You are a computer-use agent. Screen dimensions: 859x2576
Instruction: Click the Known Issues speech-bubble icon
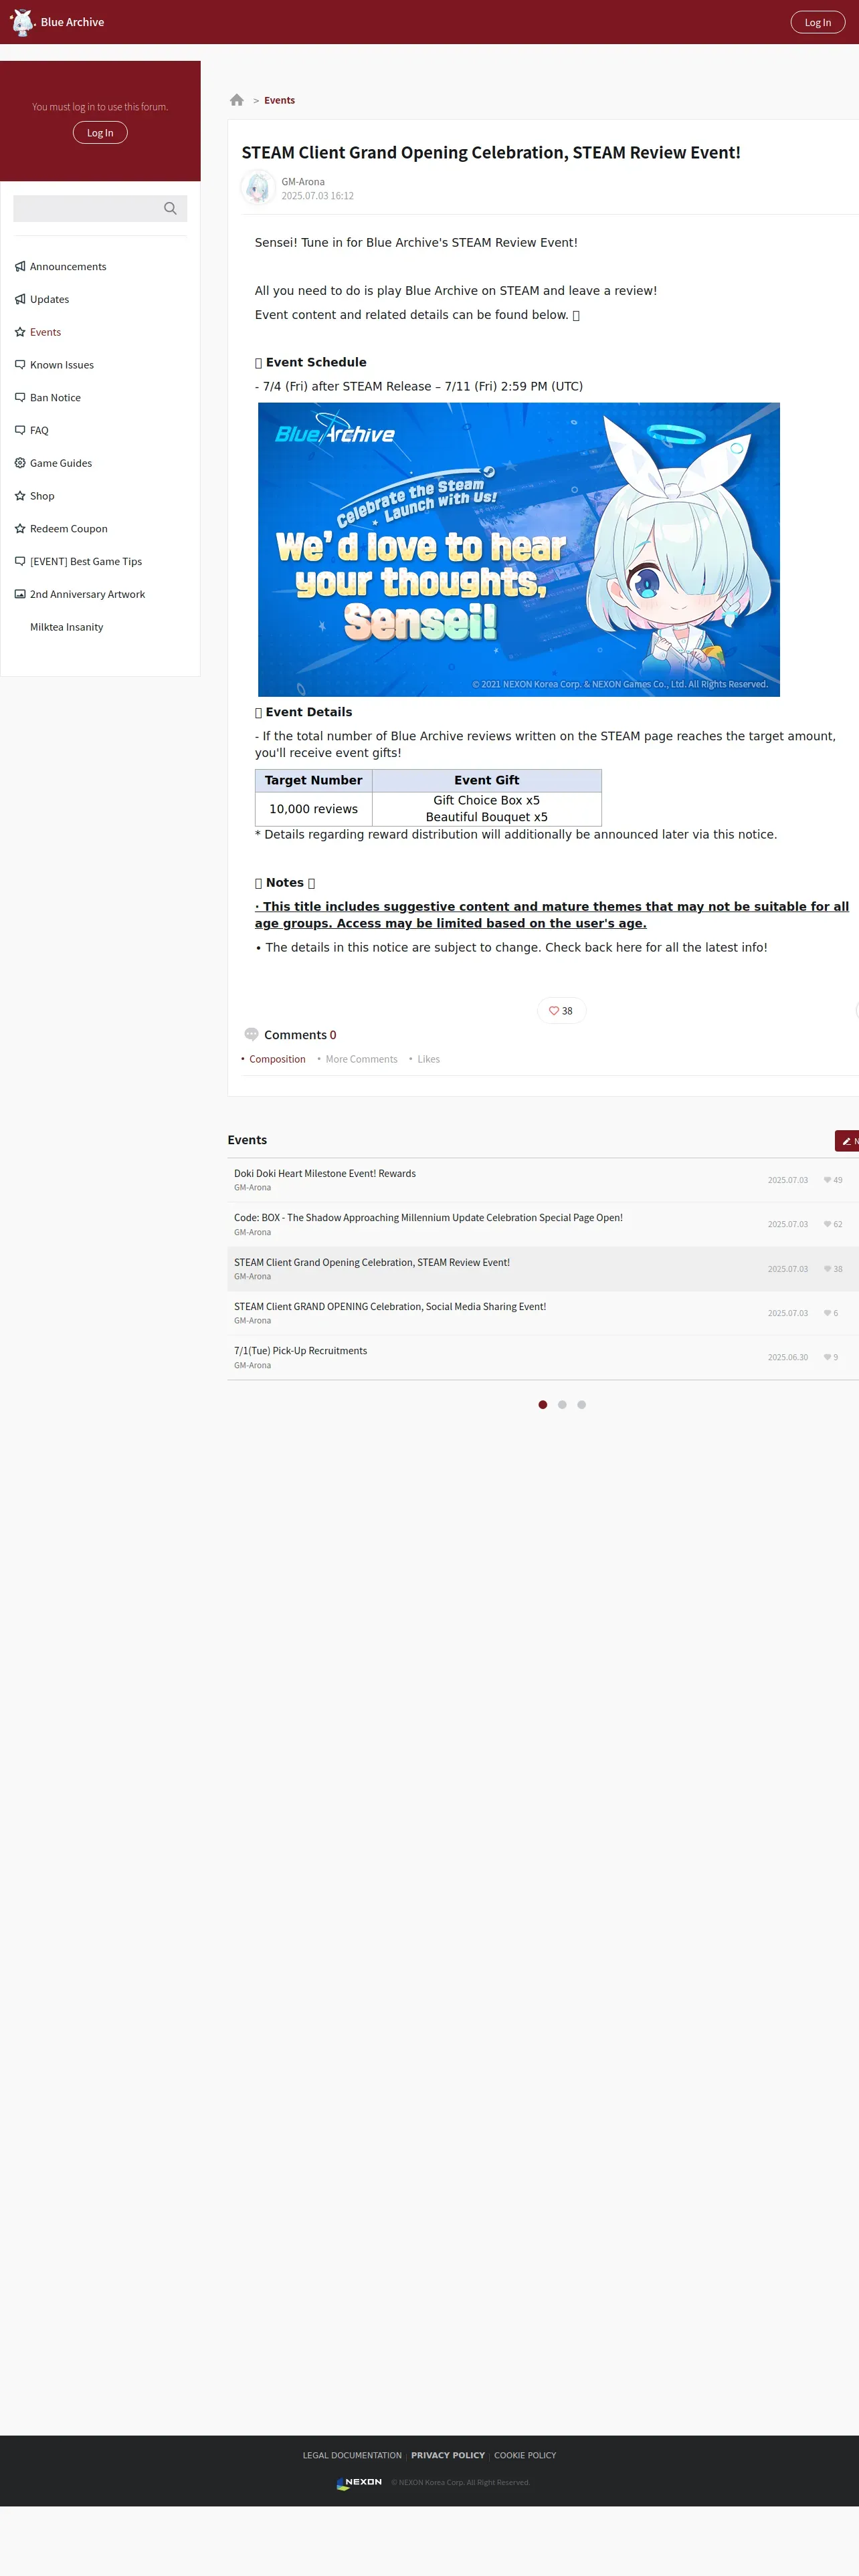pyautogui.click(x=20, y=365)
